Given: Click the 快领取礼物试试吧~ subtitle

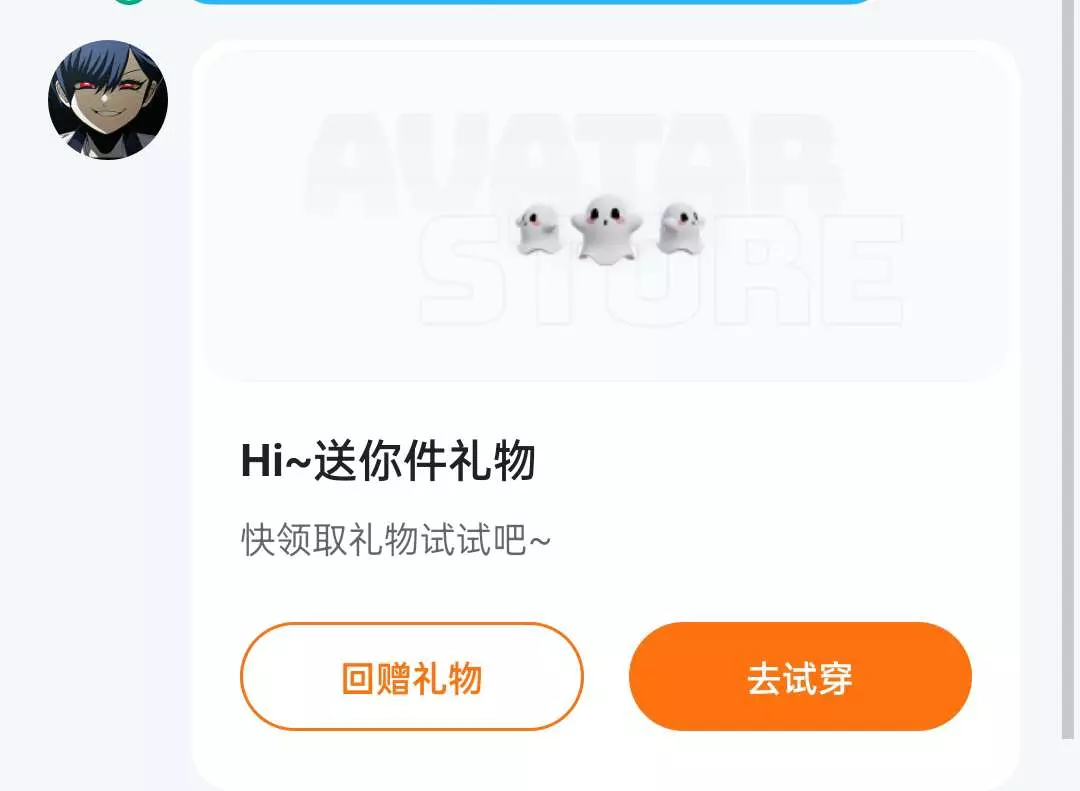Looking at the screenshot, I should (x=396, y=540).
